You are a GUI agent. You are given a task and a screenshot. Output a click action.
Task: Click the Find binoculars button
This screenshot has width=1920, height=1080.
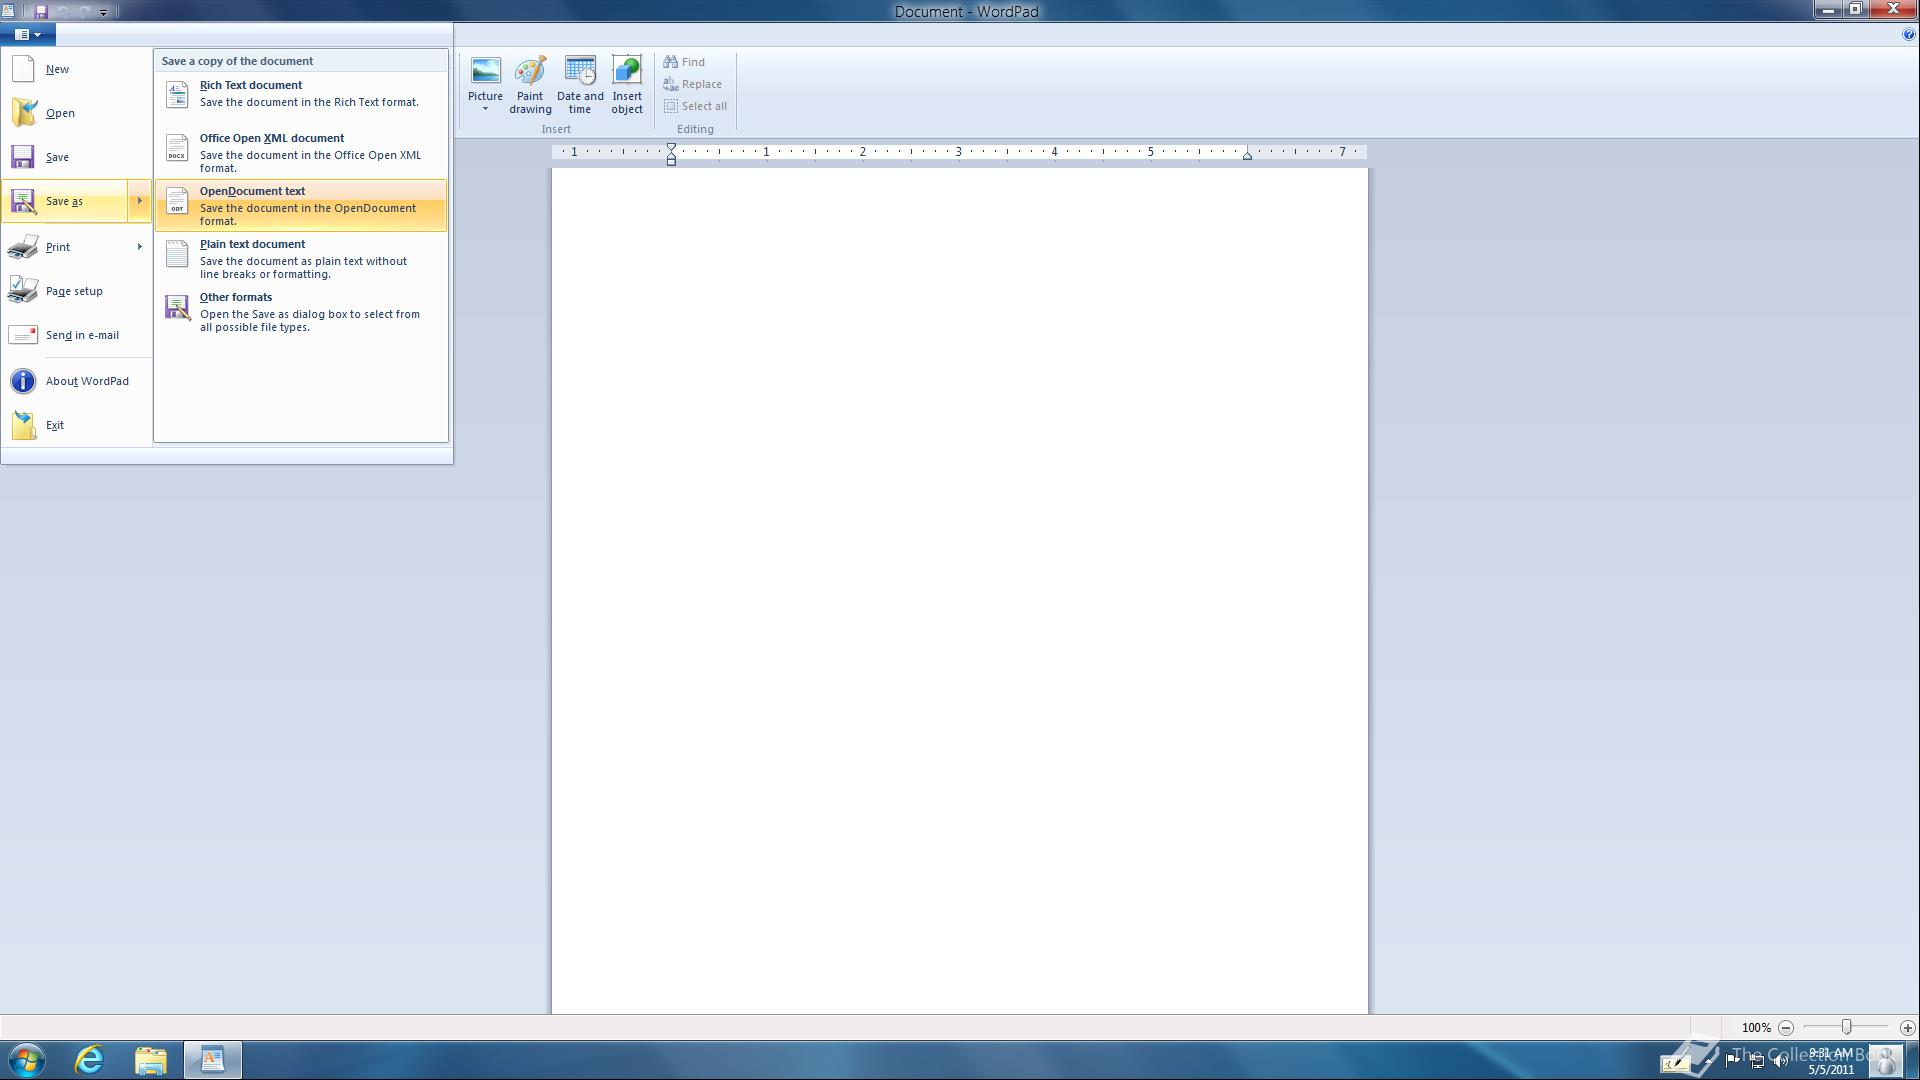[685, 62]
